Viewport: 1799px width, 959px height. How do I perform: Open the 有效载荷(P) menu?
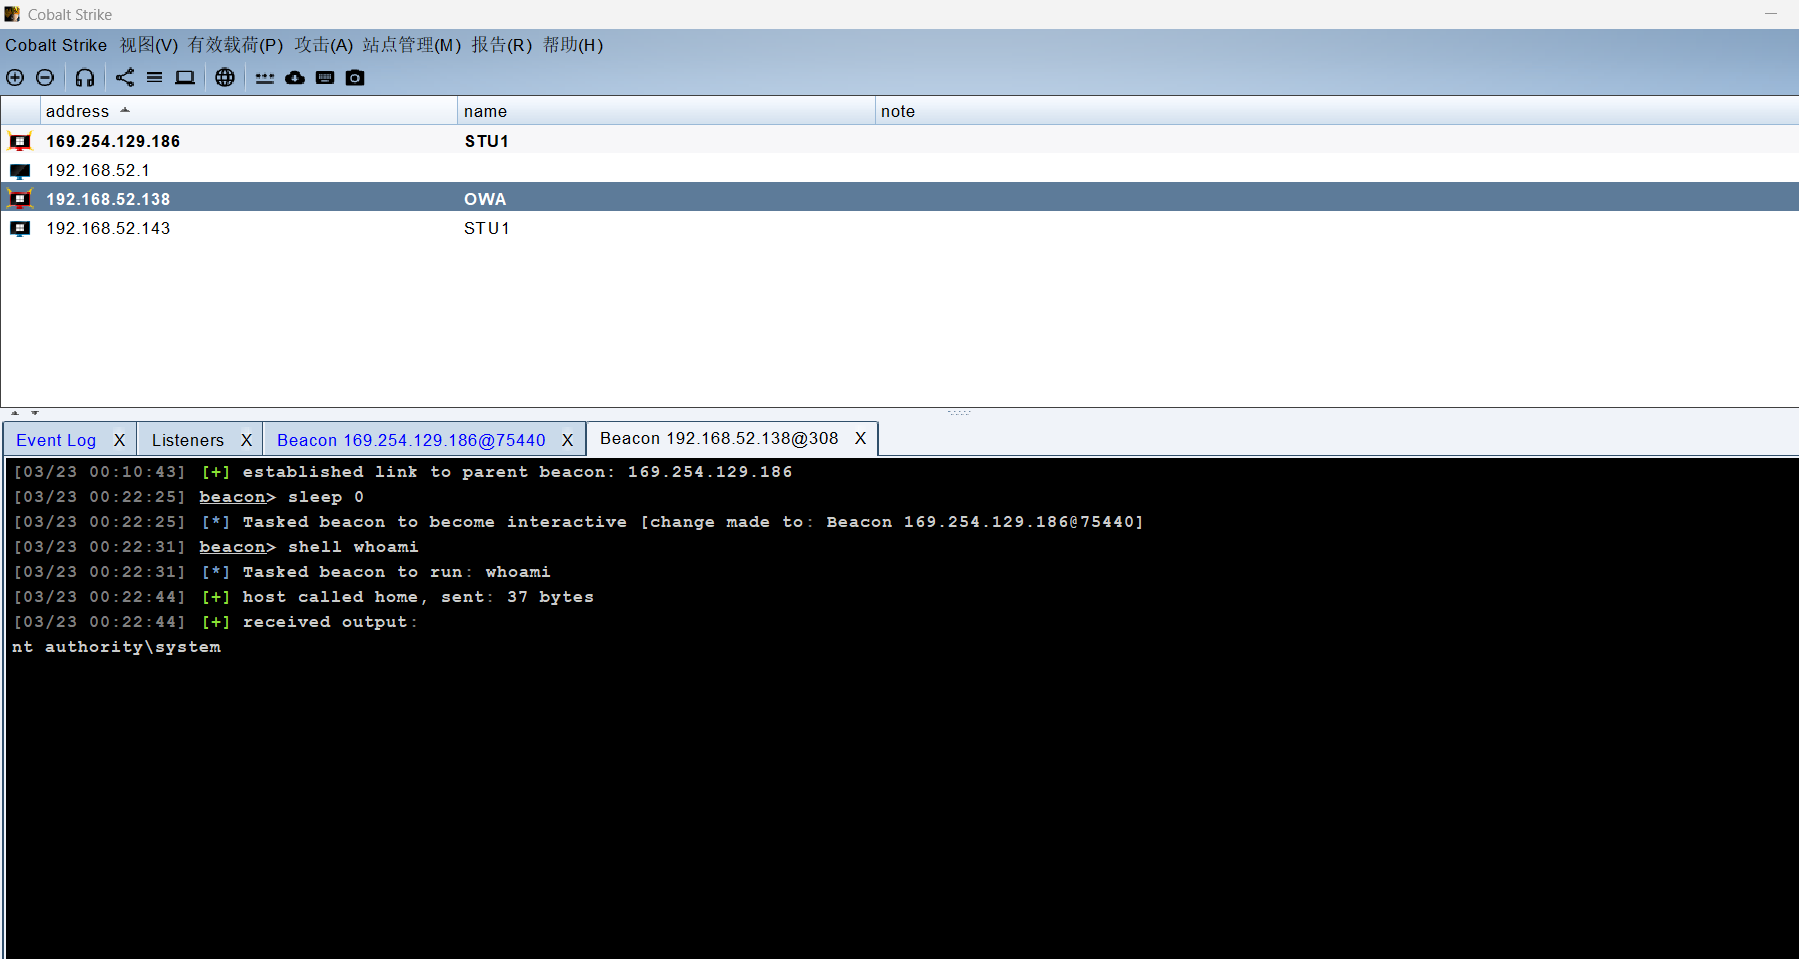tap(236, 45)
